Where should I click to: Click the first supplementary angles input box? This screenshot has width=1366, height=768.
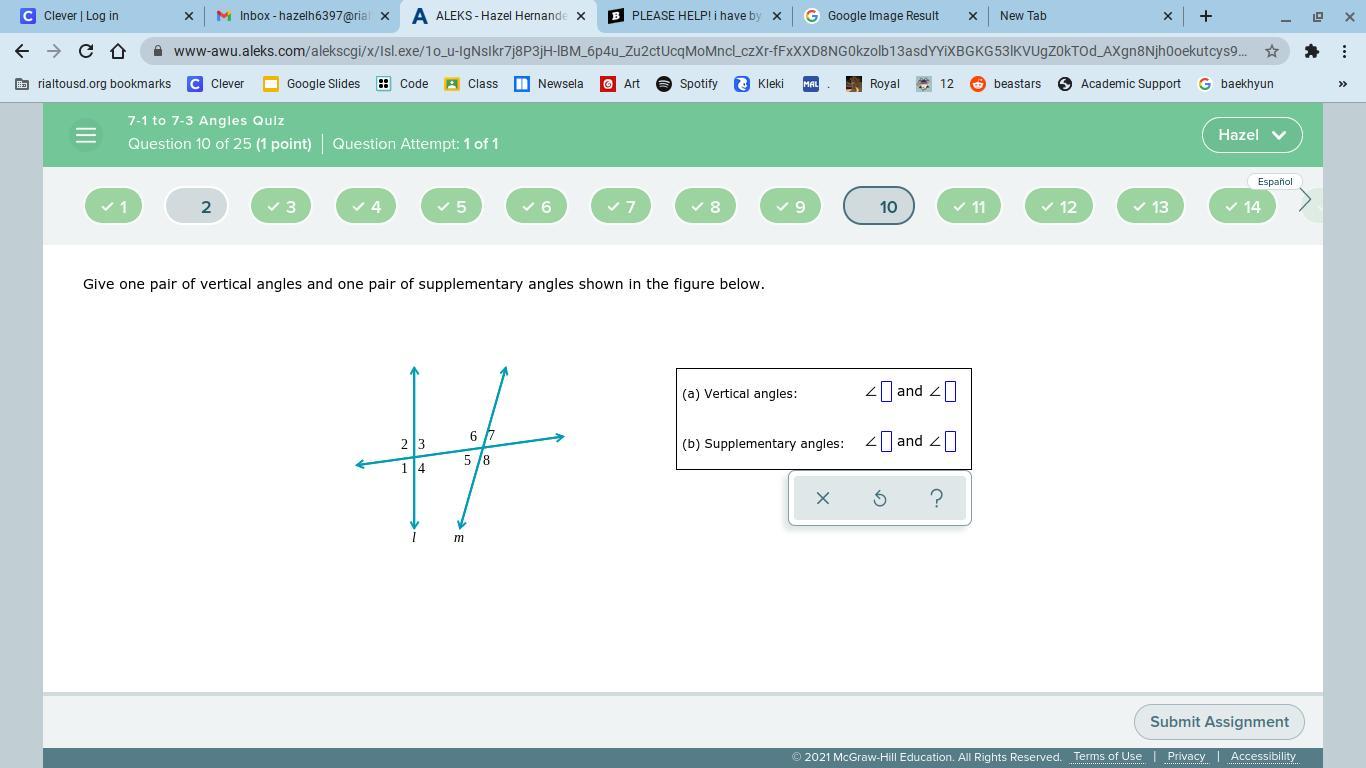pyautogui.click(x=886, y=442)
